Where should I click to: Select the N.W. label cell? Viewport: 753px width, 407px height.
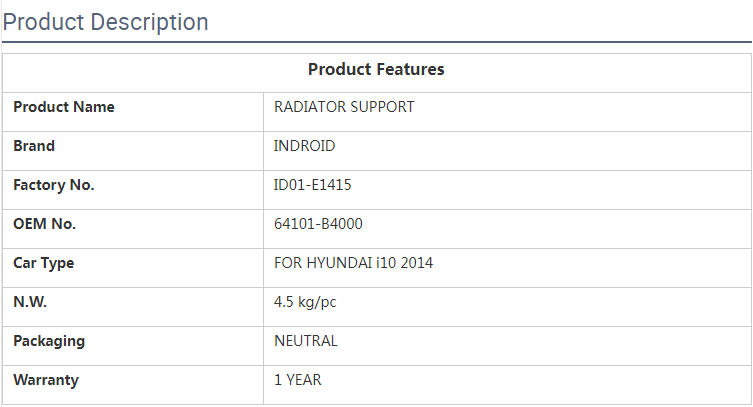tap(30, 302)
